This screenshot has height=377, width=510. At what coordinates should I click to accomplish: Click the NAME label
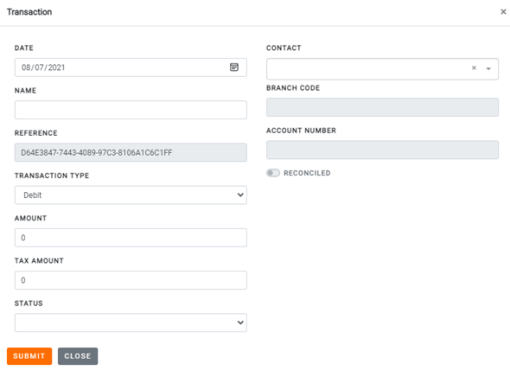[25, 91]
